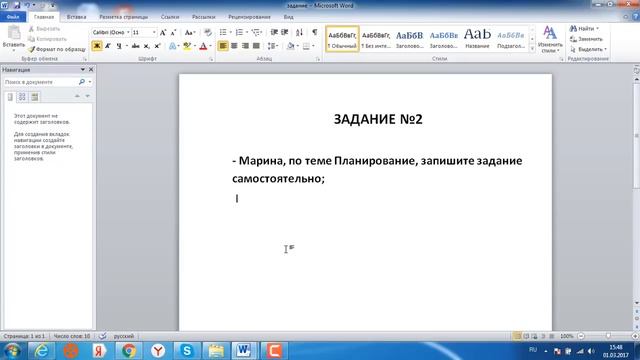Show the headings browse tab in Navigation
The height and width of the screenshot is (360, 640).
(10, 97)
